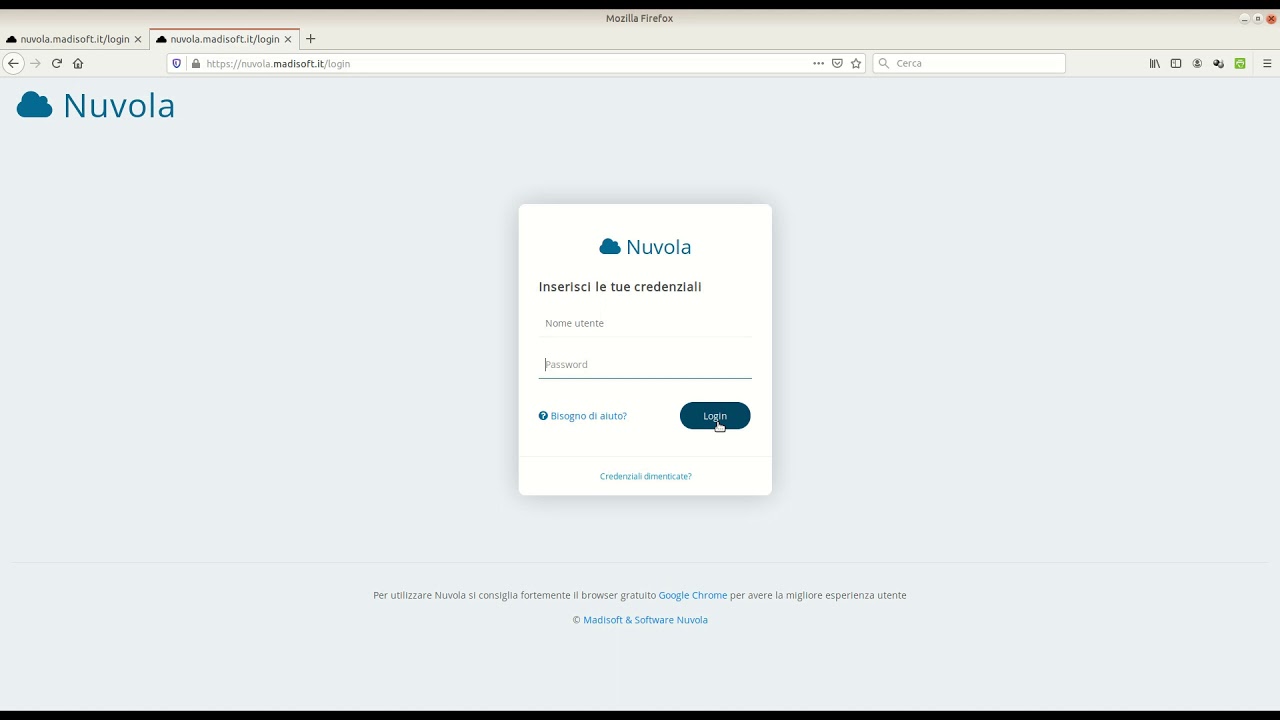Click the question mark help icon
The image size is (1280, 720).
pyautogui.click(x=543, y=416)
